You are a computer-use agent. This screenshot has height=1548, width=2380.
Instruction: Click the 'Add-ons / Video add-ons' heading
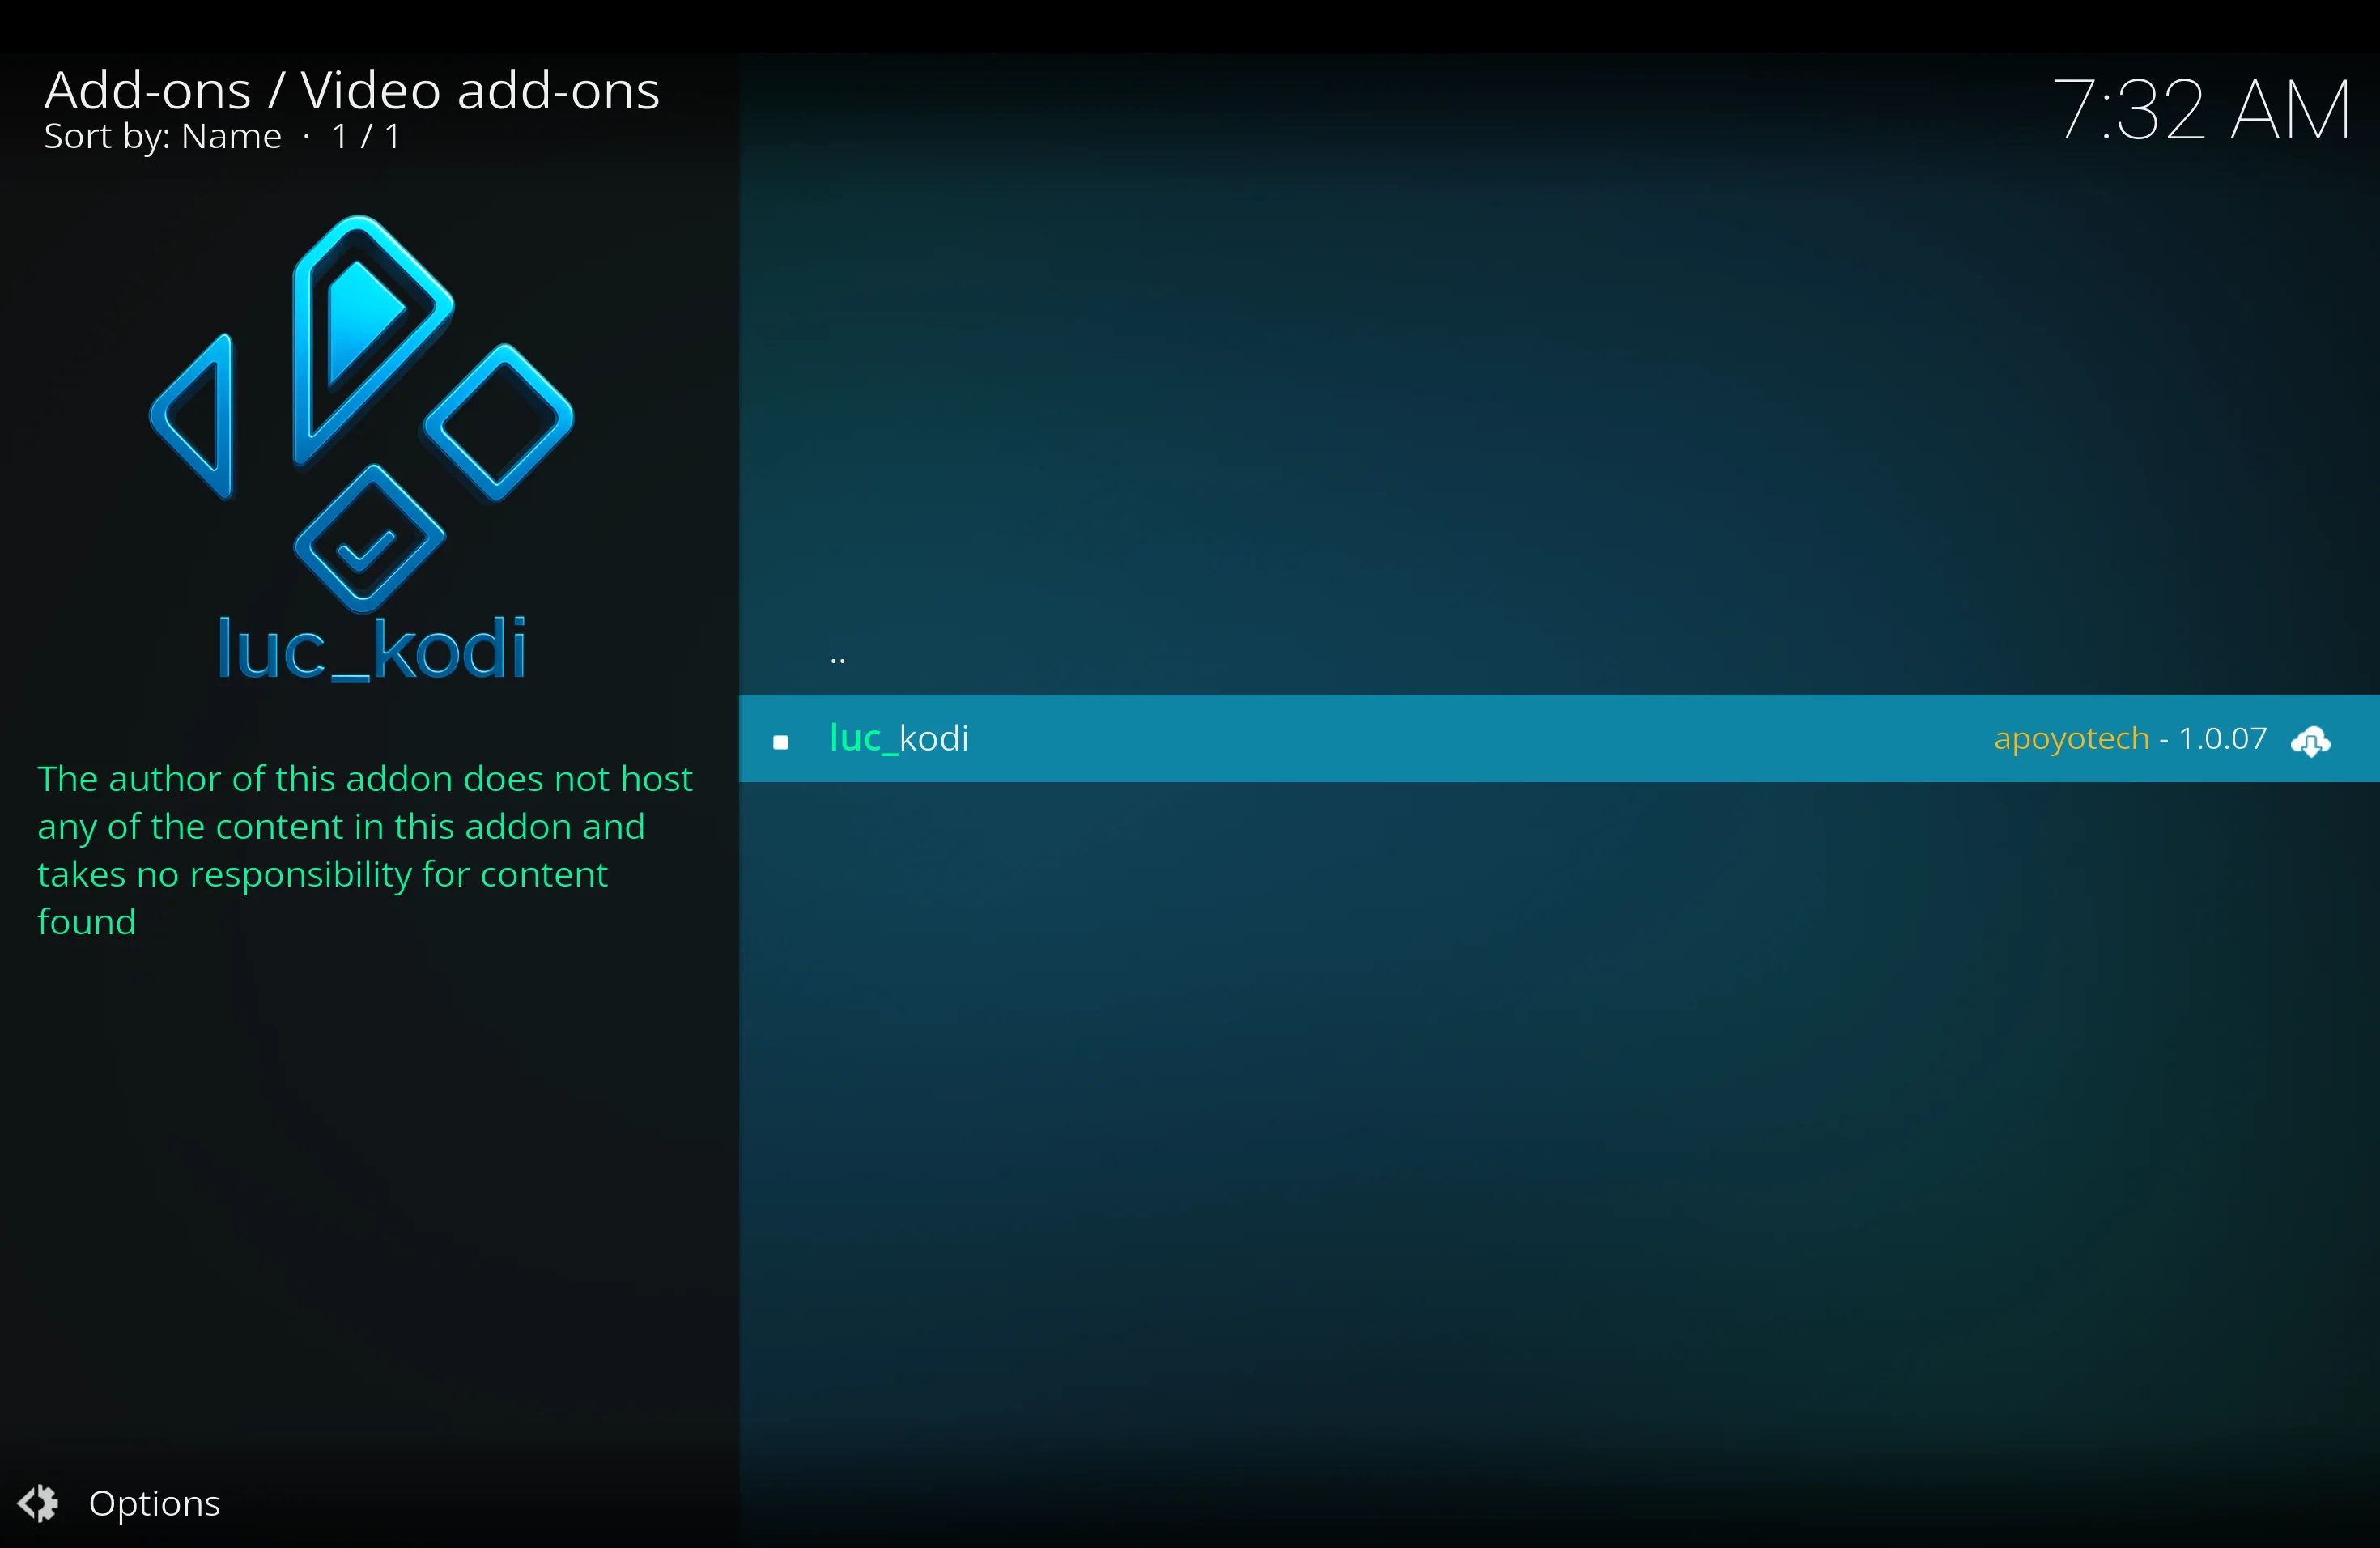click(x=352, y=91)
